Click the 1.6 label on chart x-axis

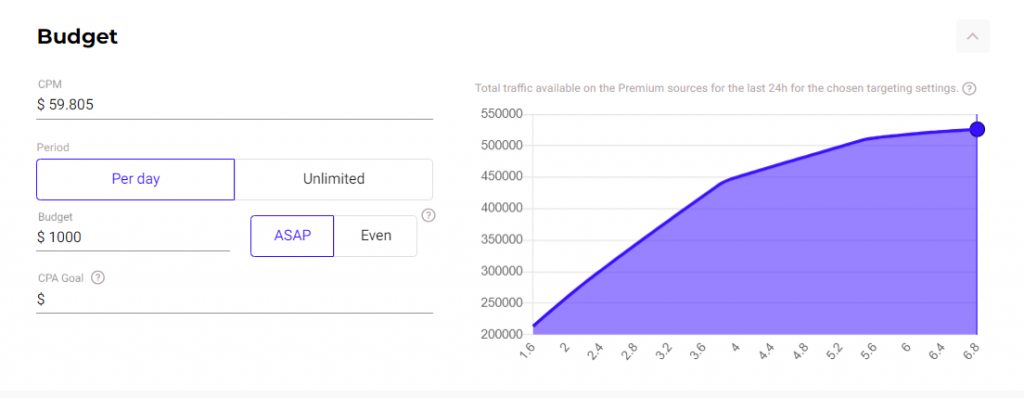[529, 350]
